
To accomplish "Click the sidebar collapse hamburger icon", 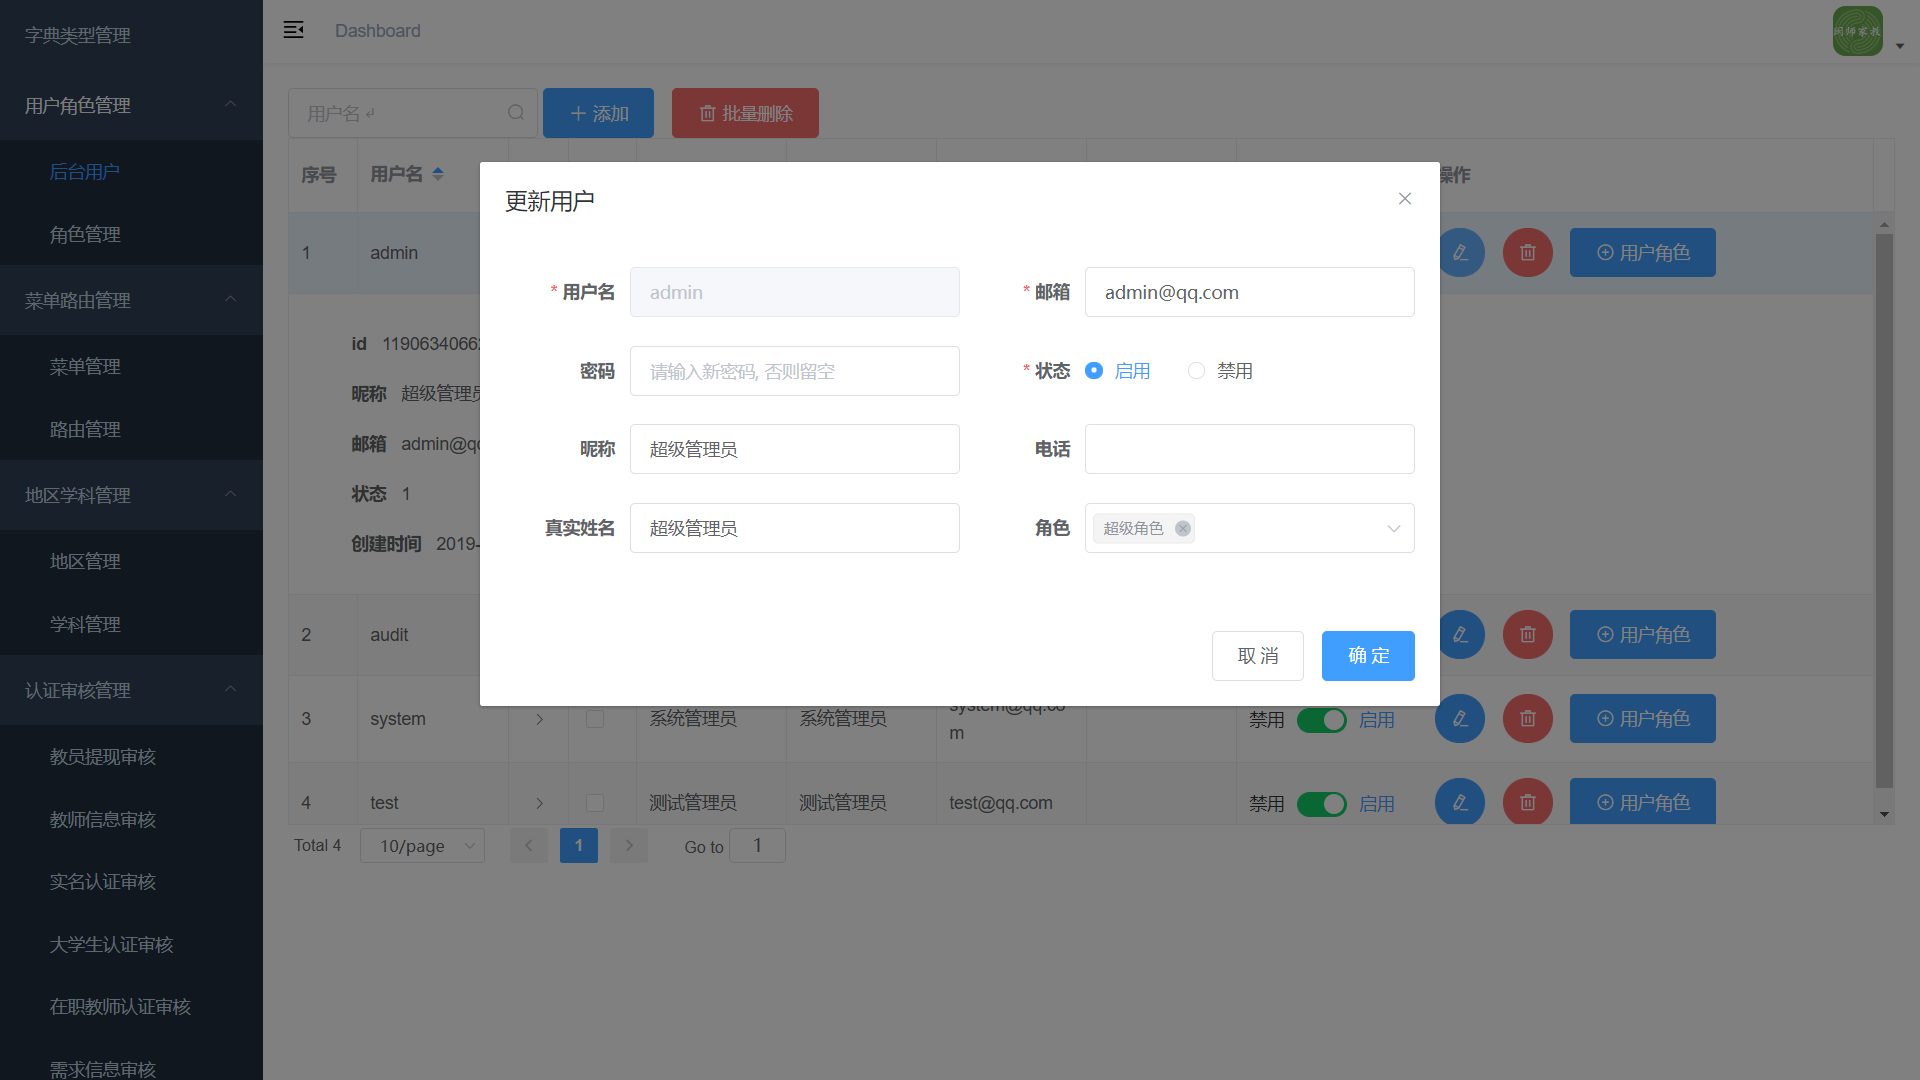I will point(293,30).
